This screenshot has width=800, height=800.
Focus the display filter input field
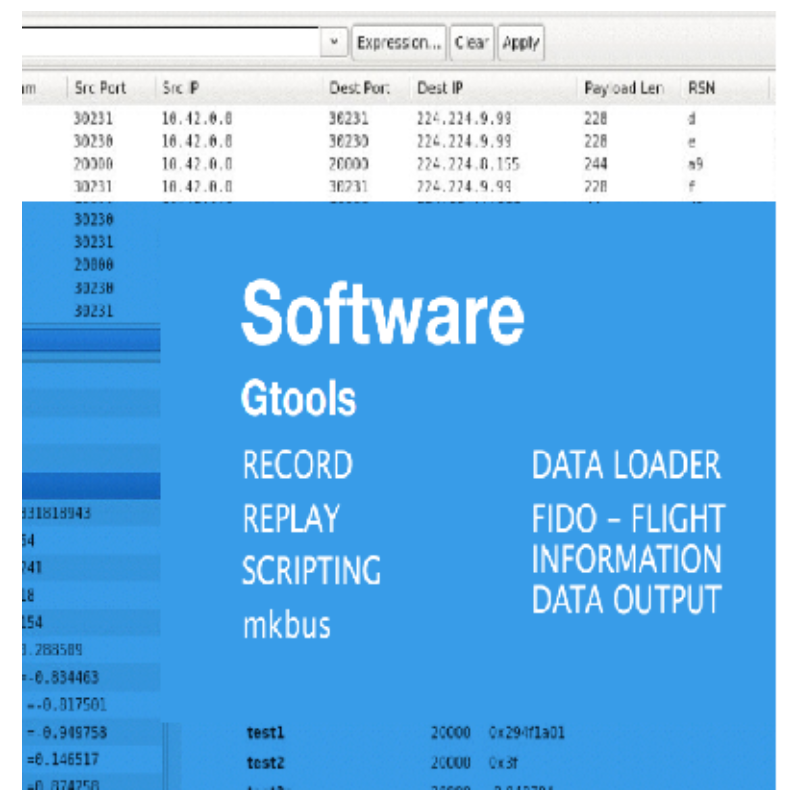pyautogui.click(x=170, y=42)
